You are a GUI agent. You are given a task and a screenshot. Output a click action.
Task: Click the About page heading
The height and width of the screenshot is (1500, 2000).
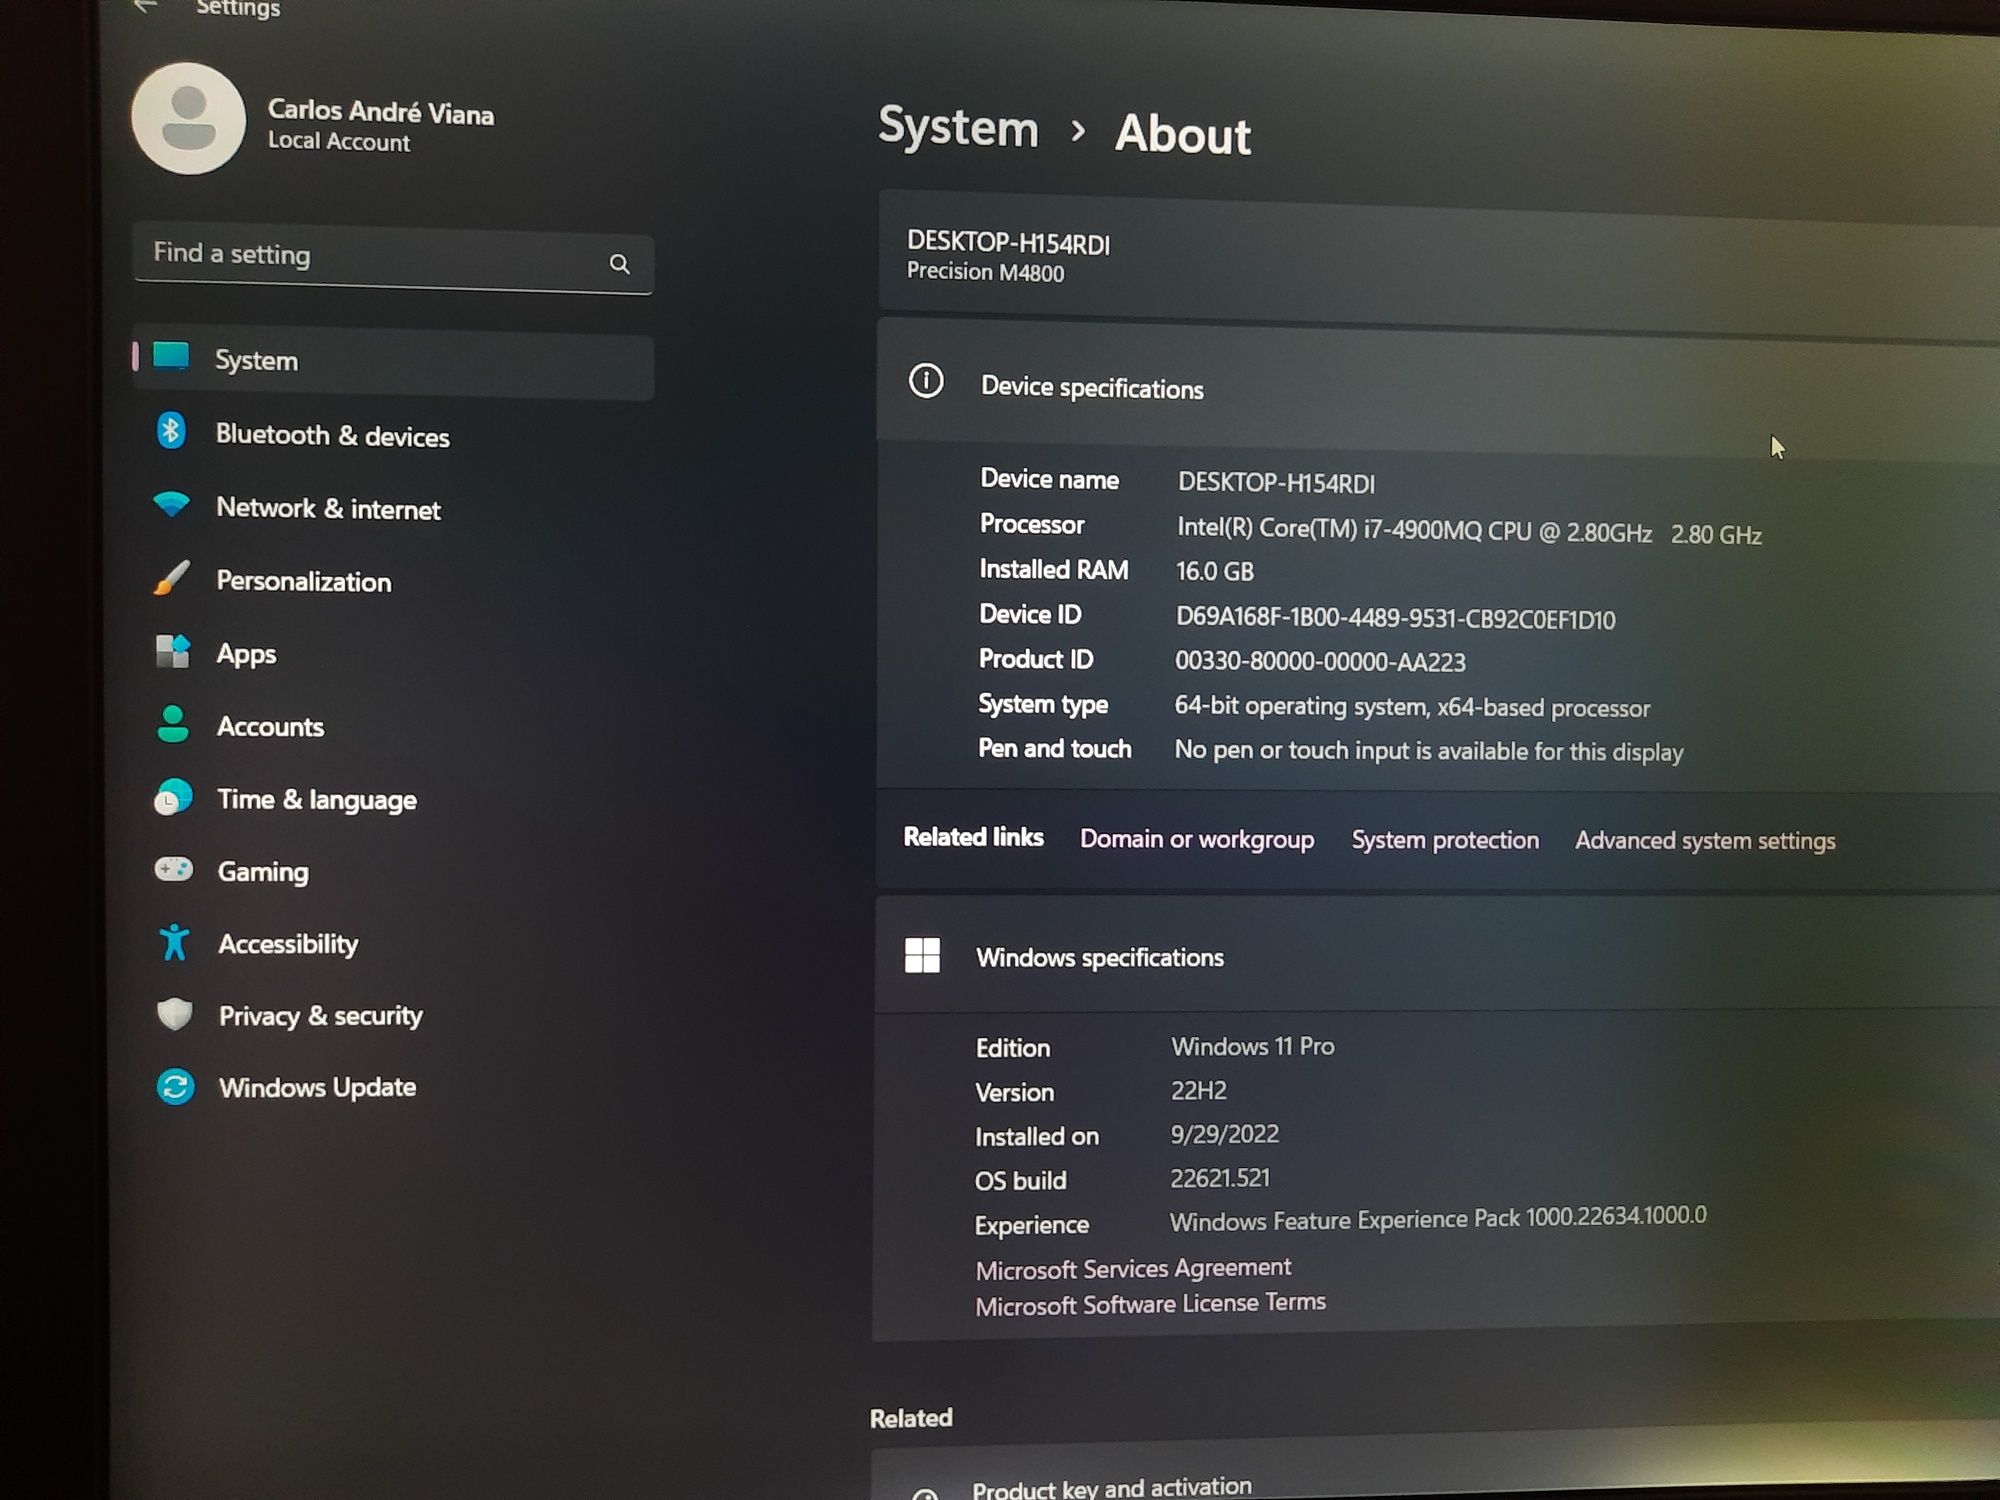1182,134
